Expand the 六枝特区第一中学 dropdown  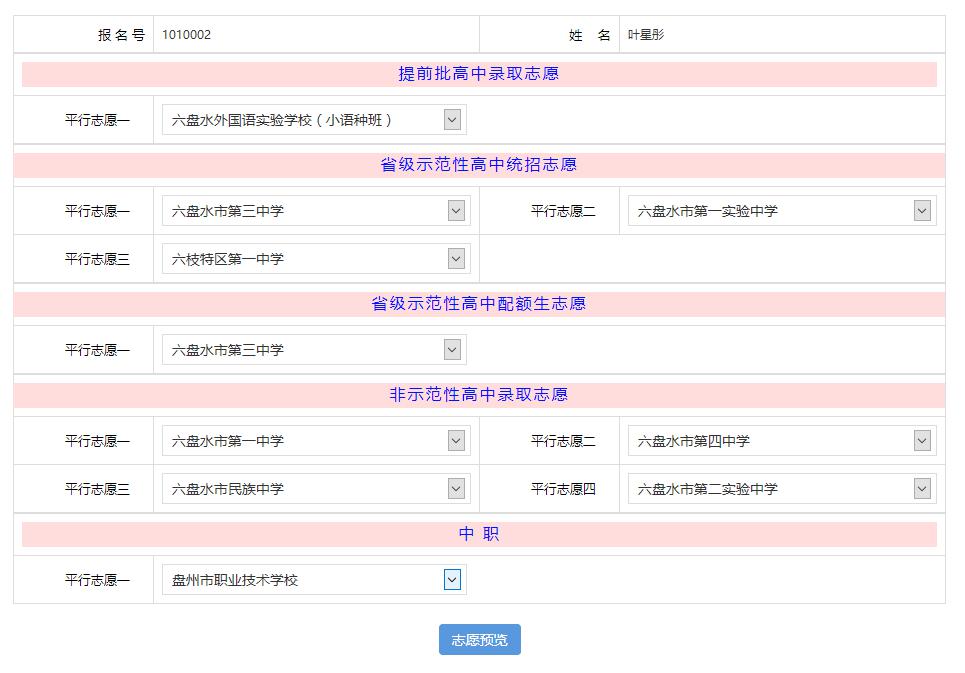tap(315, 259)
